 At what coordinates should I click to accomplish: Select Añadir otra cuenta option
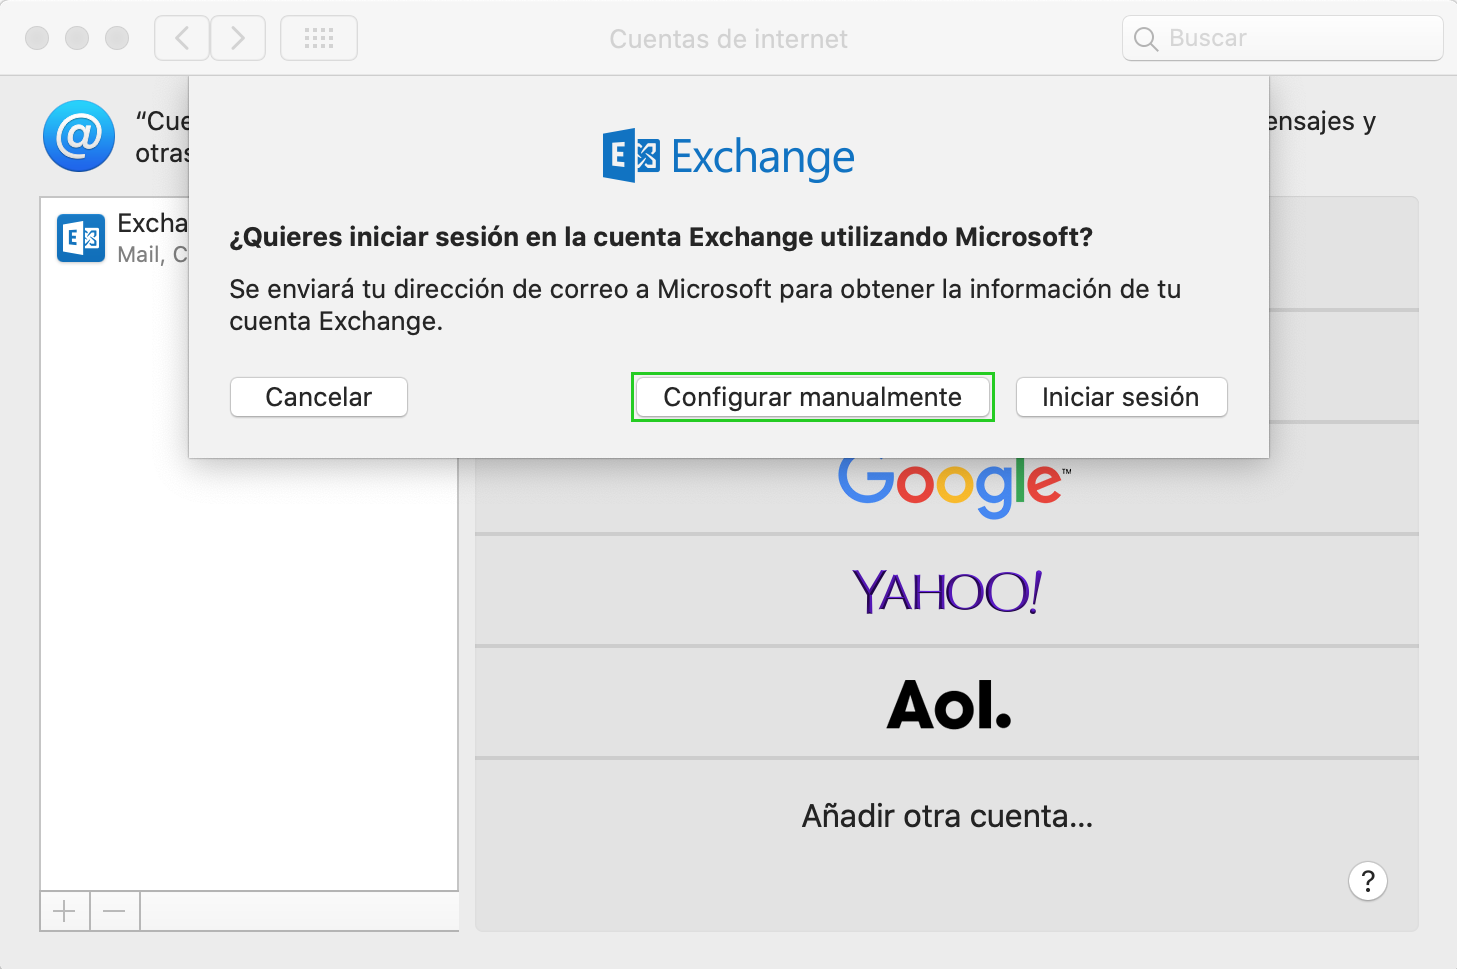tap(947, 816)
